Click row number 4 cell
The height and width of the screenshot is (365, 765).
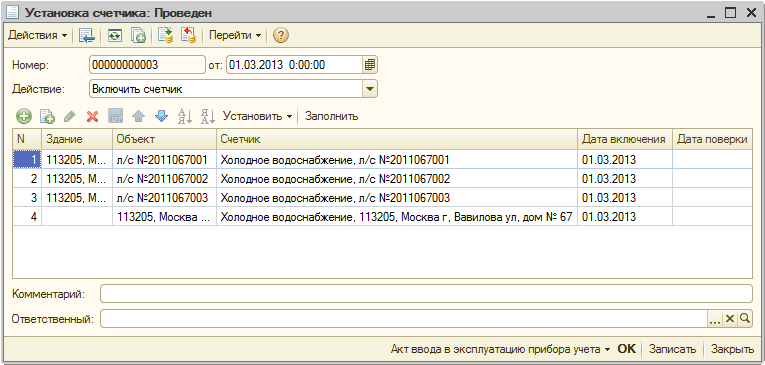[x=27, y=217]
